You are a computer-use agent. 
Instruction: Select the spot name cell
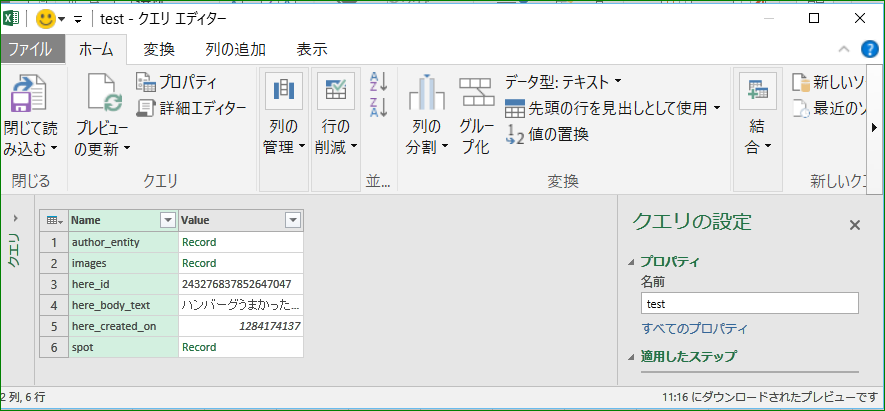(x=124, y=347)
